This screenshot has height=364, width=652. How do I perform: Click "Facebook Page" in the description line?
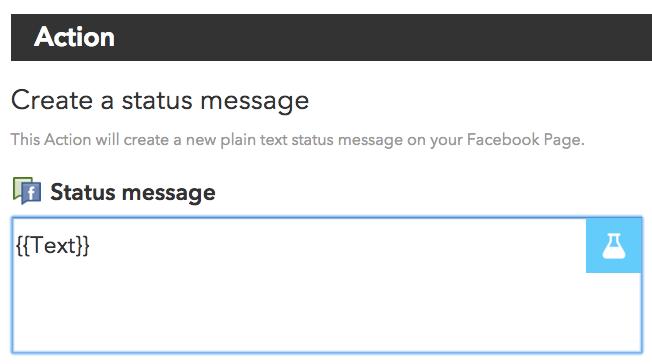click(525, 140)
